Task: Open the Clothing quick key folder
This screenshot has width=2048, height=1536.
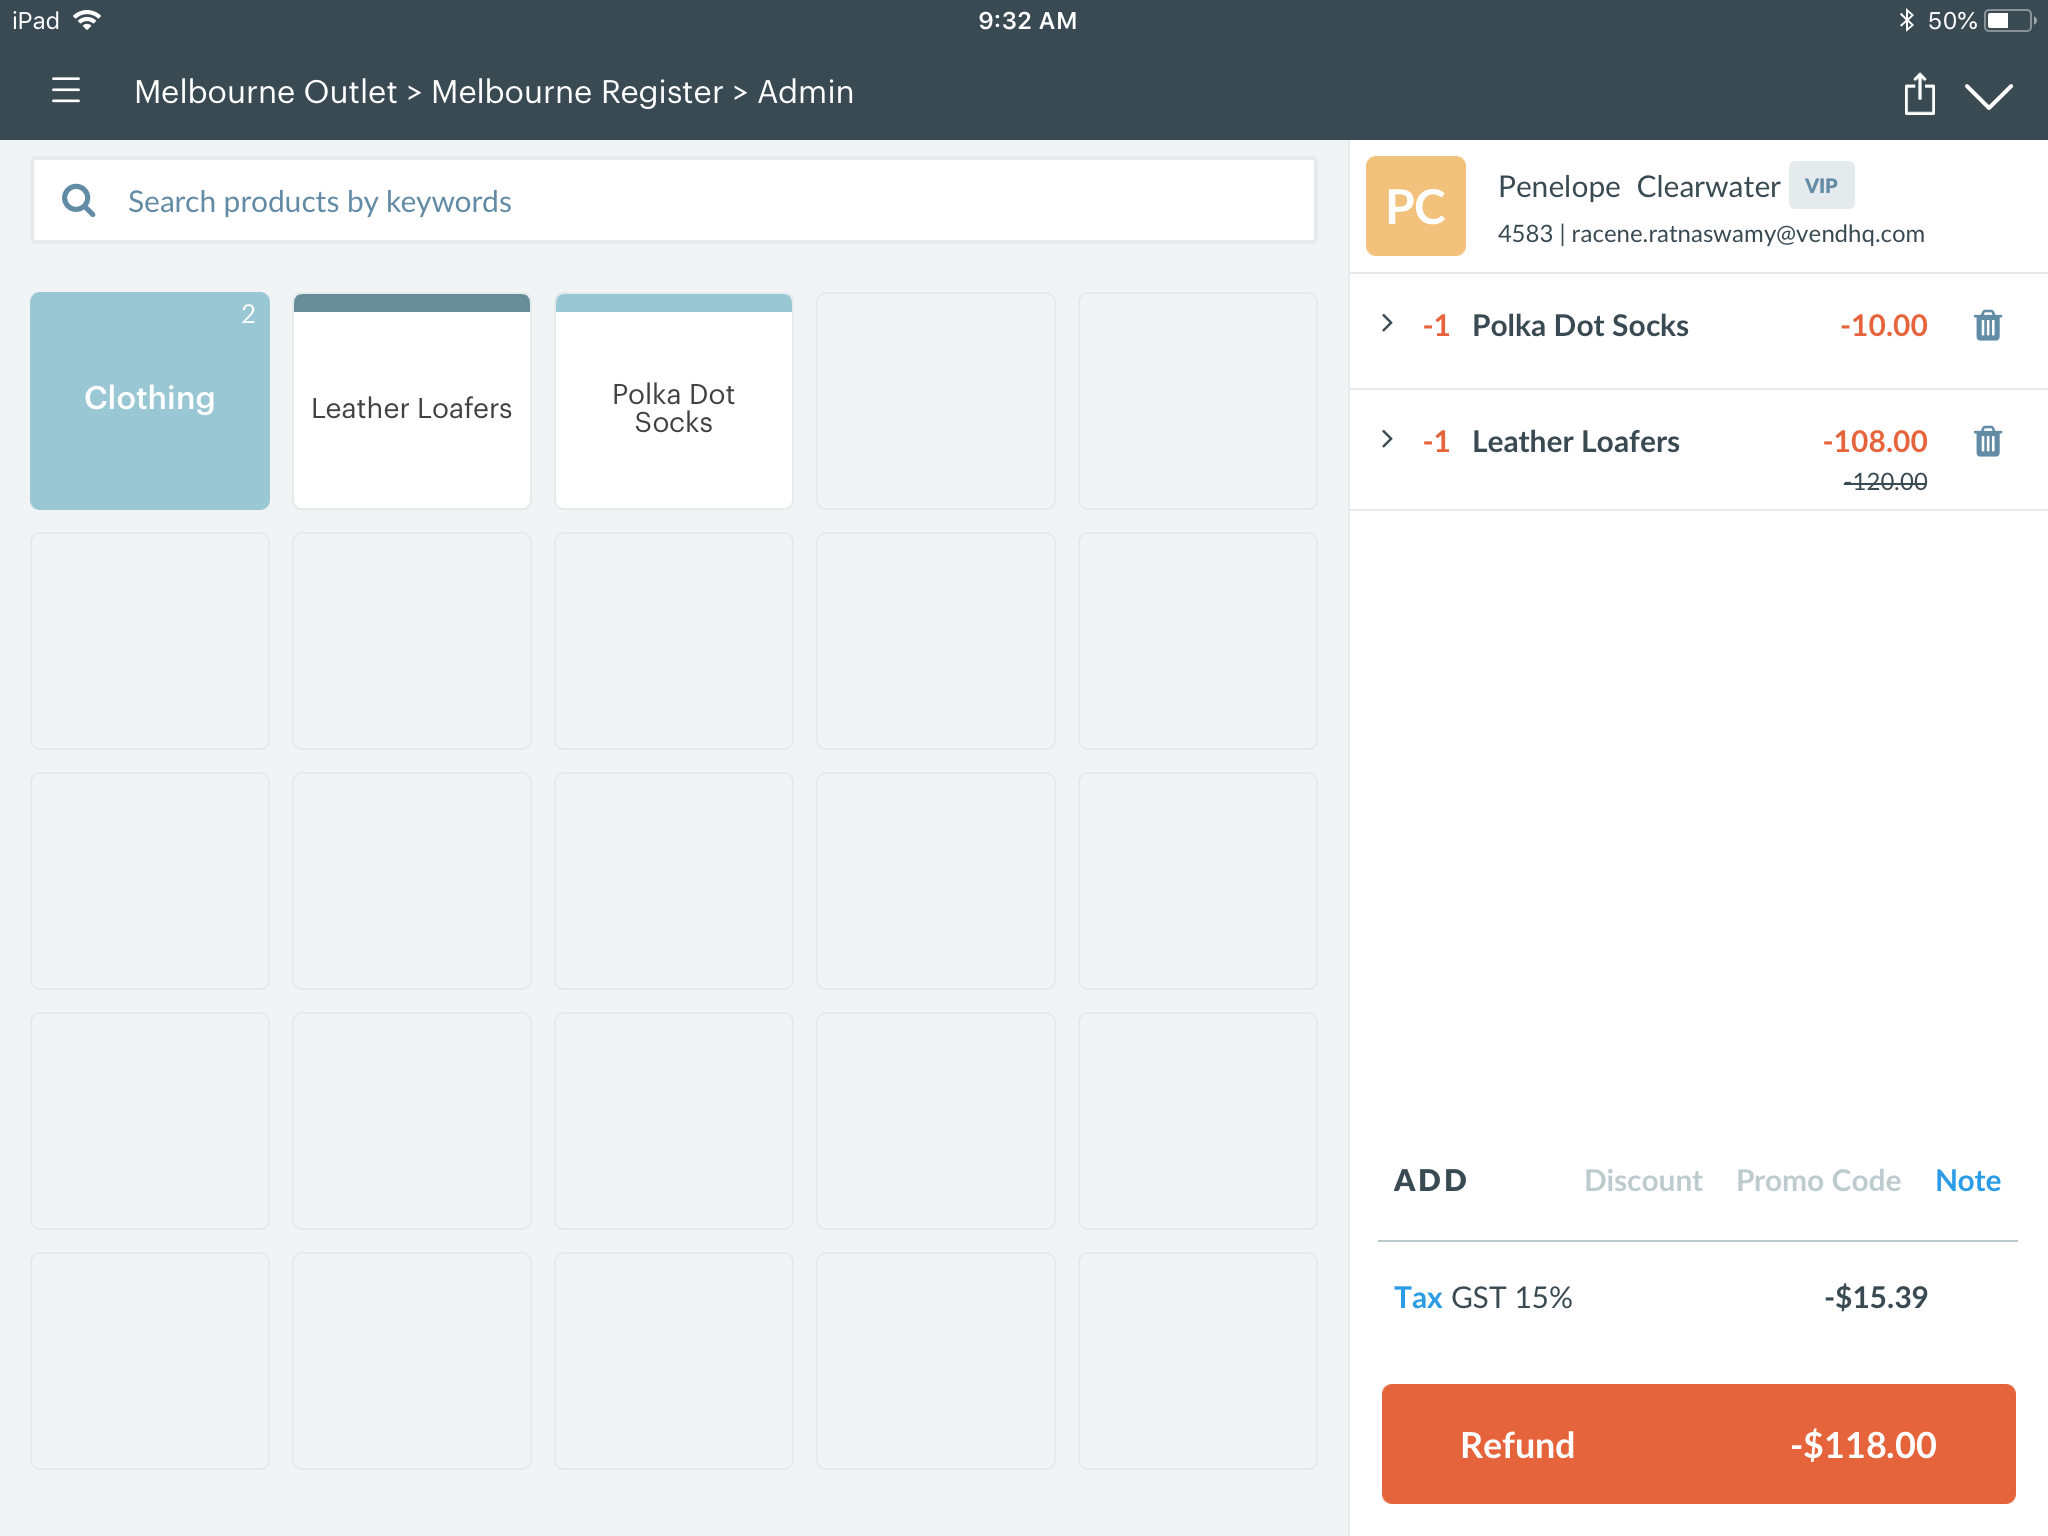Action: 150,400
